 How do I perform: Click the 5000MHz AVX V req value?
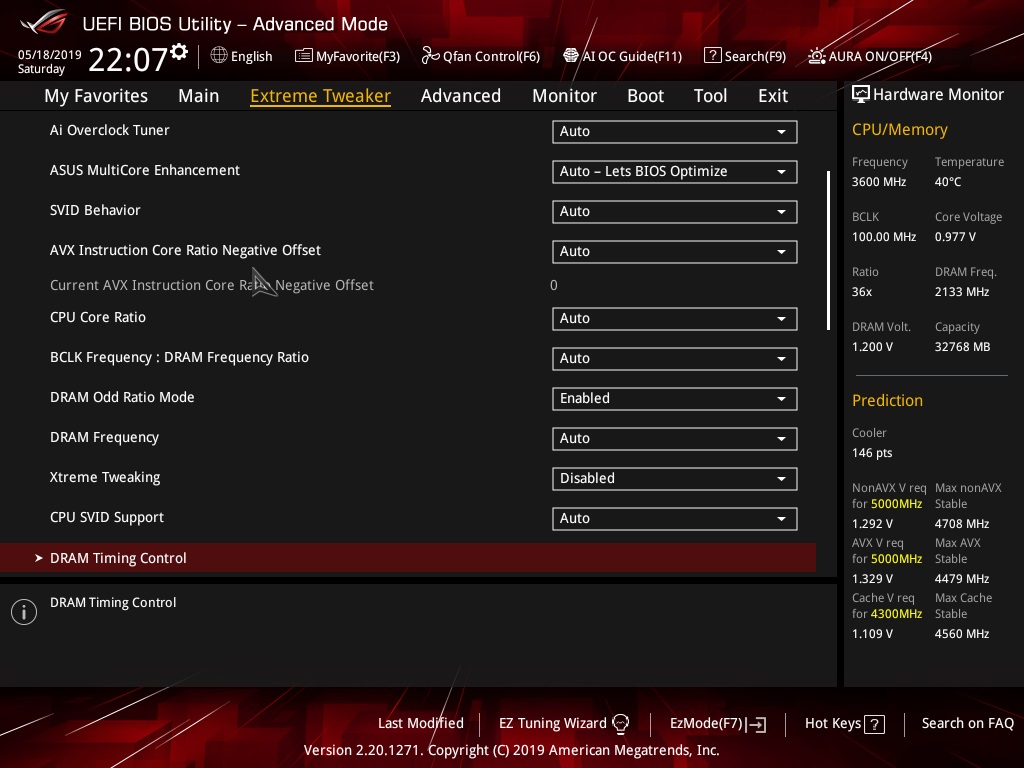[896, 559]
